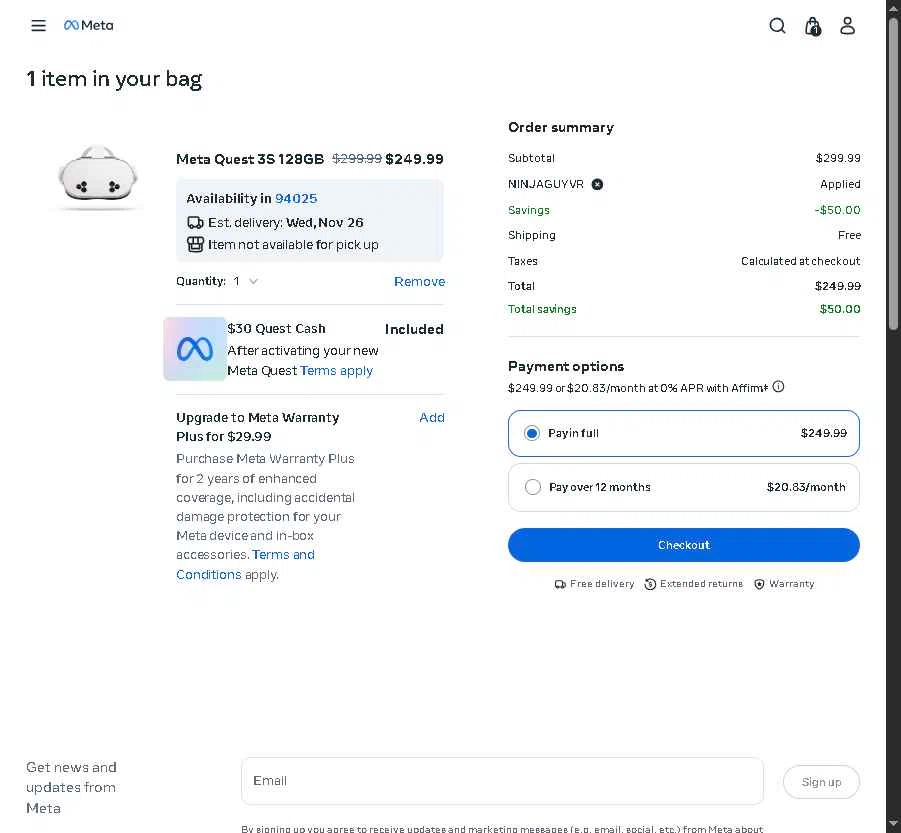
Task: Click the delivery truck icon by Est. delivery
Action: 195,222
